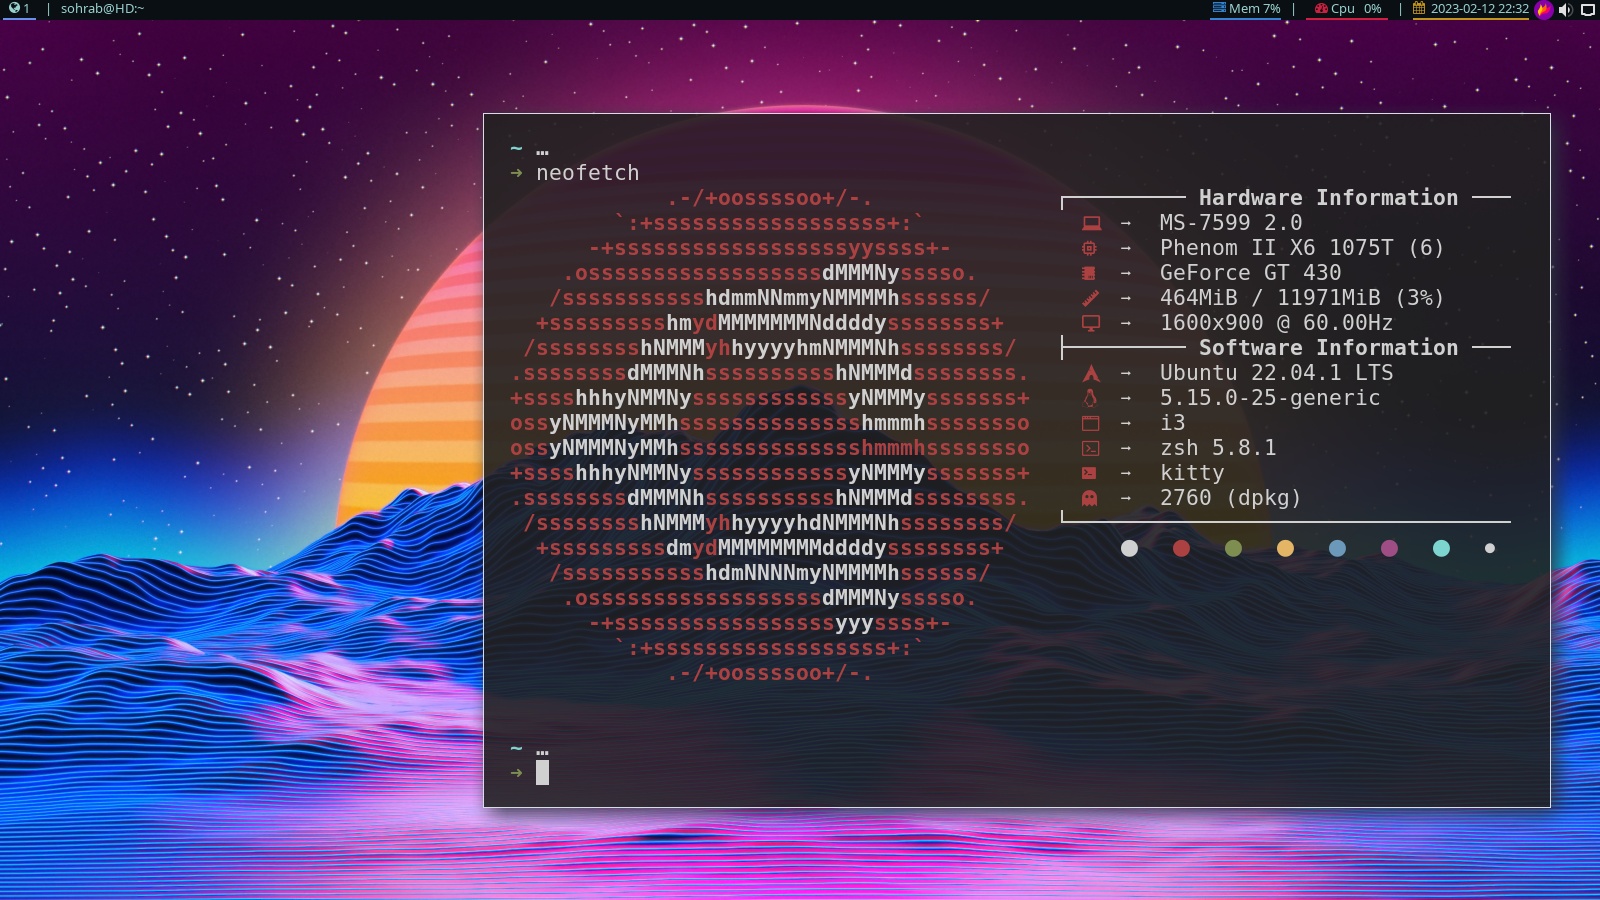
Task: Click the terminal cursor at the bottom prompt
Action: click(542, 772)
